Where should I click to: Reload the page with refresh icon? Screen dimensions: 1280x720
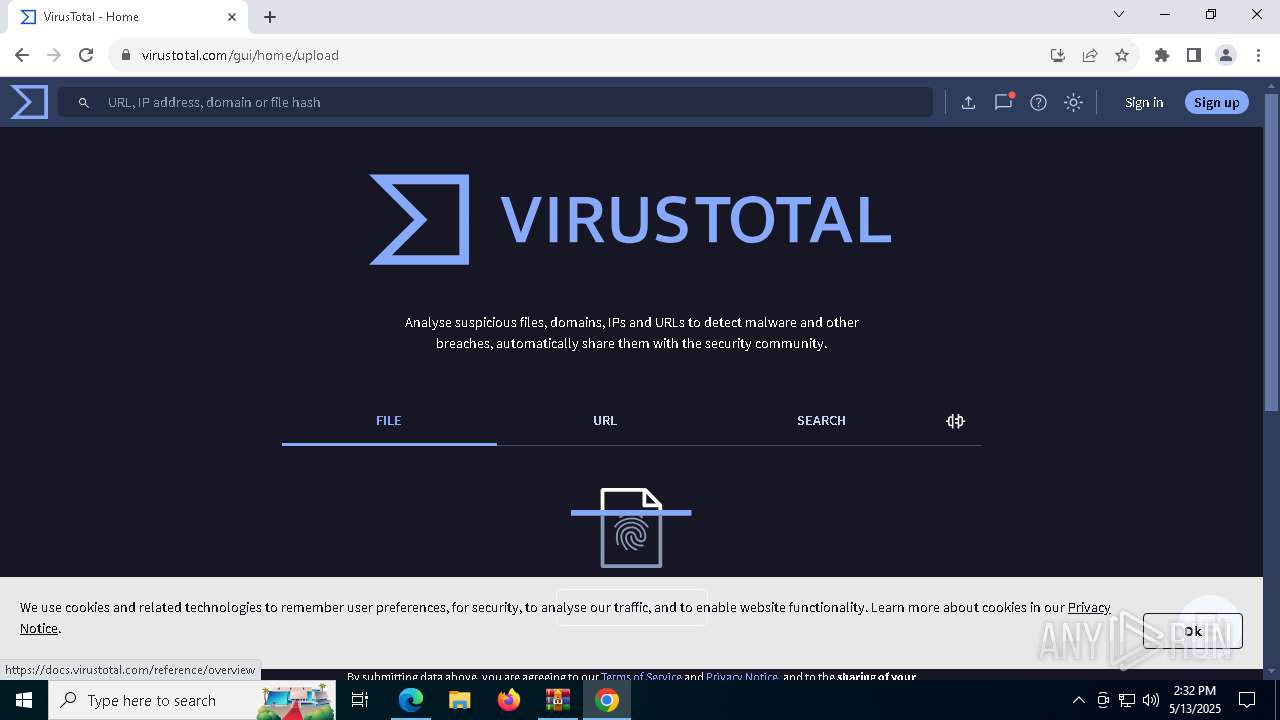(86, 55)
